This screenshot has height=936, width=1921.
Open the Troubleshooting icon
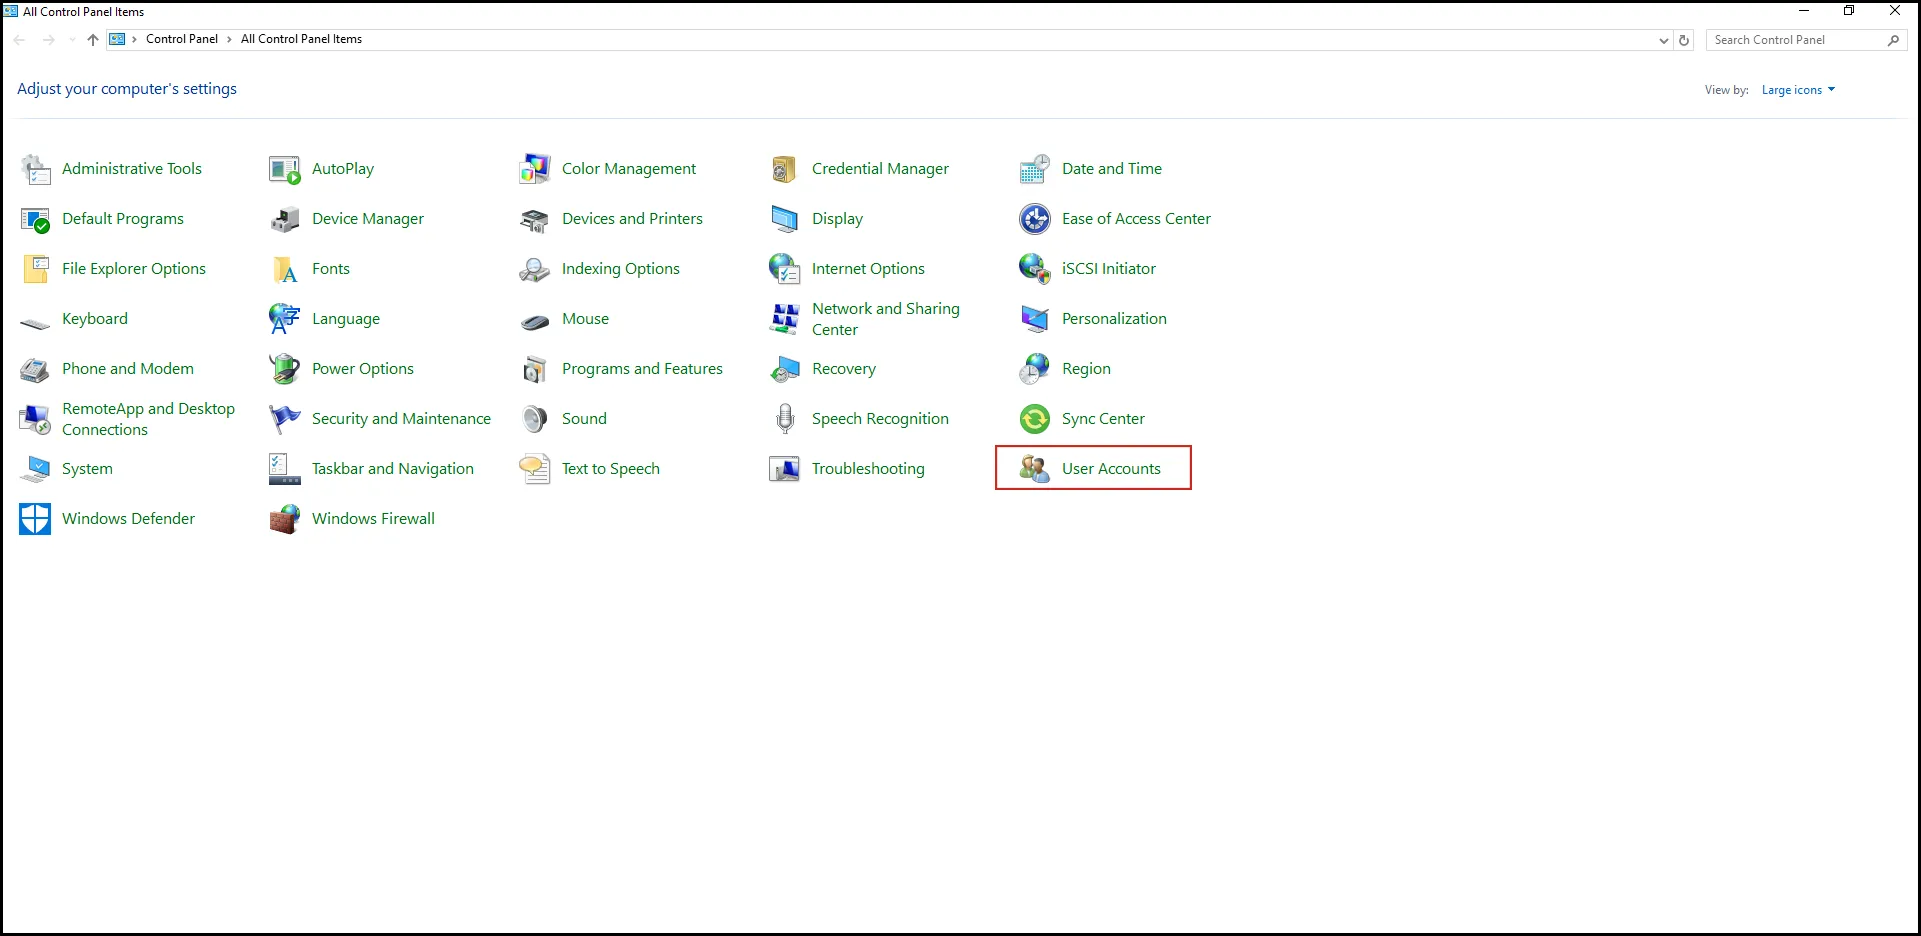(x=785, y=469)
